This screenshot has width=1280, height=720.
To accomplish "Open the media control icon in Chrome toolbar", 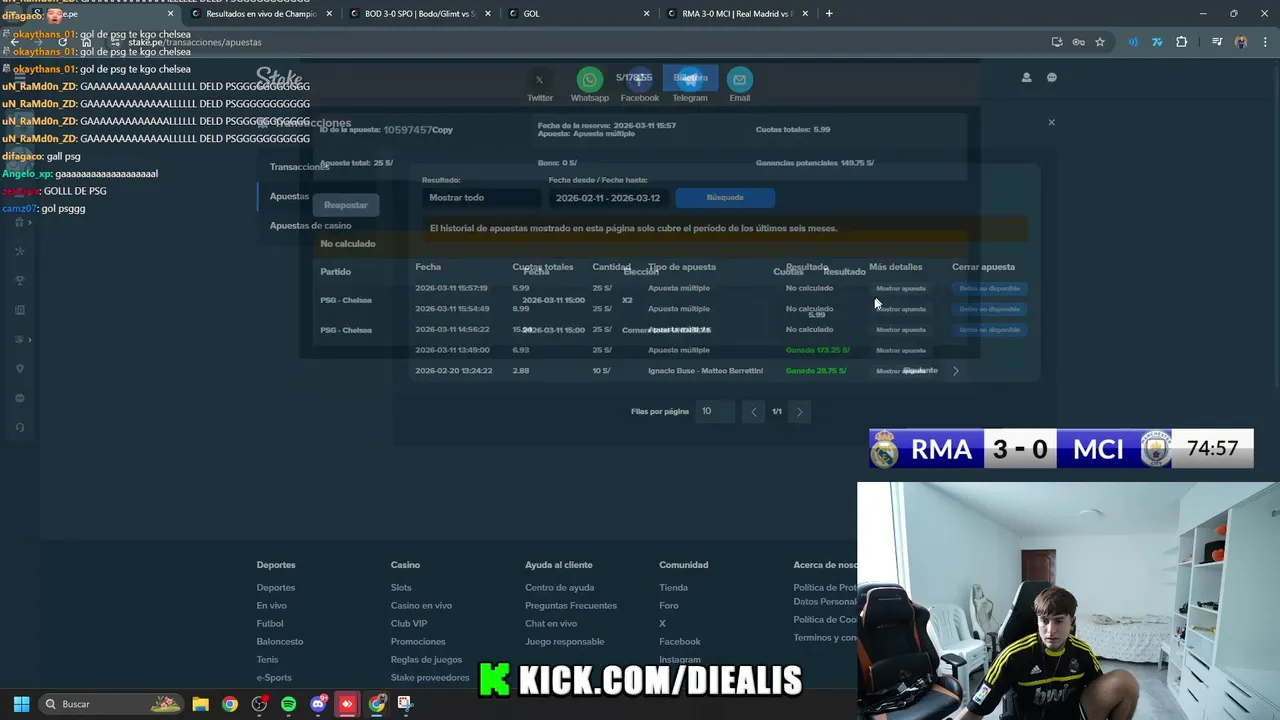I will (x=1217, y=42).
